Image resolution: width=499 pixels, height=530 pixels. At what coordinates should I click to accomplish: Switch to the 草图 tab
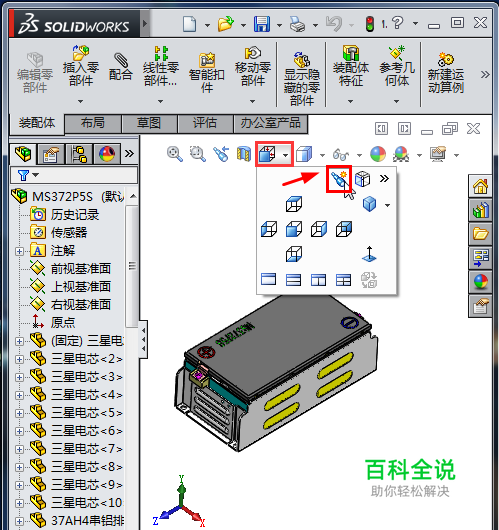tap(149, 123)
